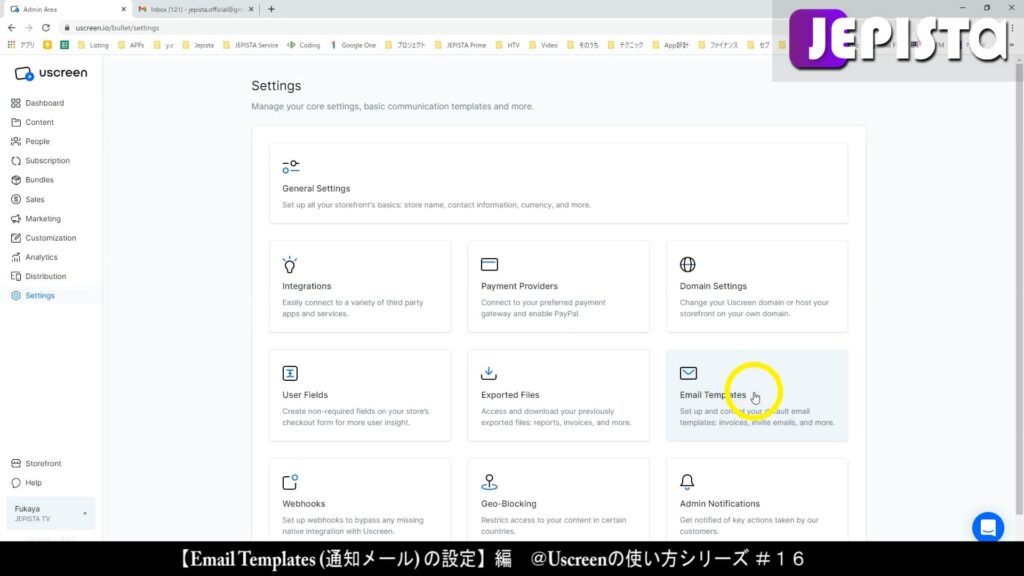Click the browser back arrow
The height and width of the screenshot is (576, 1024).
tap(12, 28)
